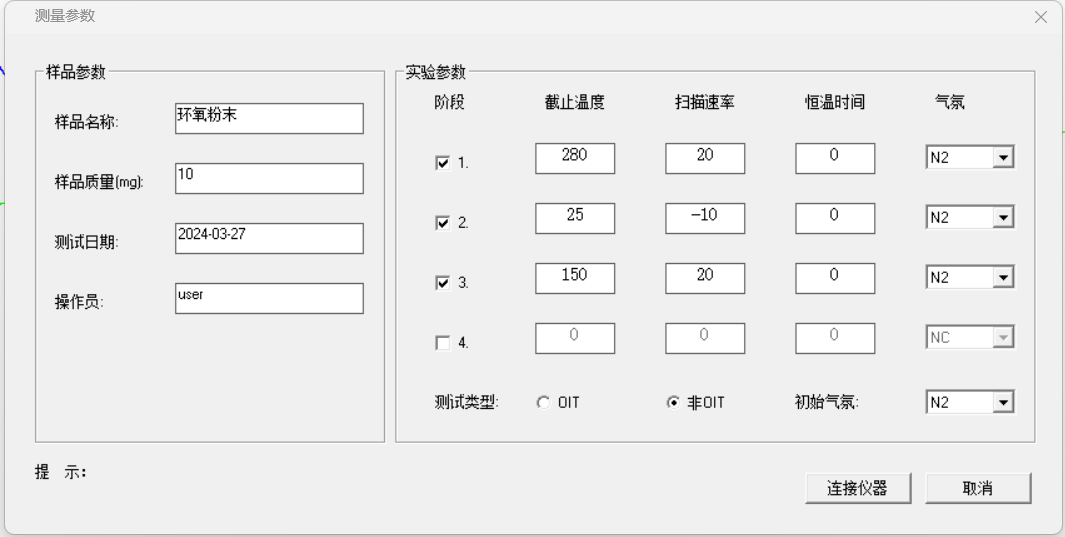
Task: Click stage 2 扫描速率 field showing -10
Action: pyautogui.click(x=704, y=218)
